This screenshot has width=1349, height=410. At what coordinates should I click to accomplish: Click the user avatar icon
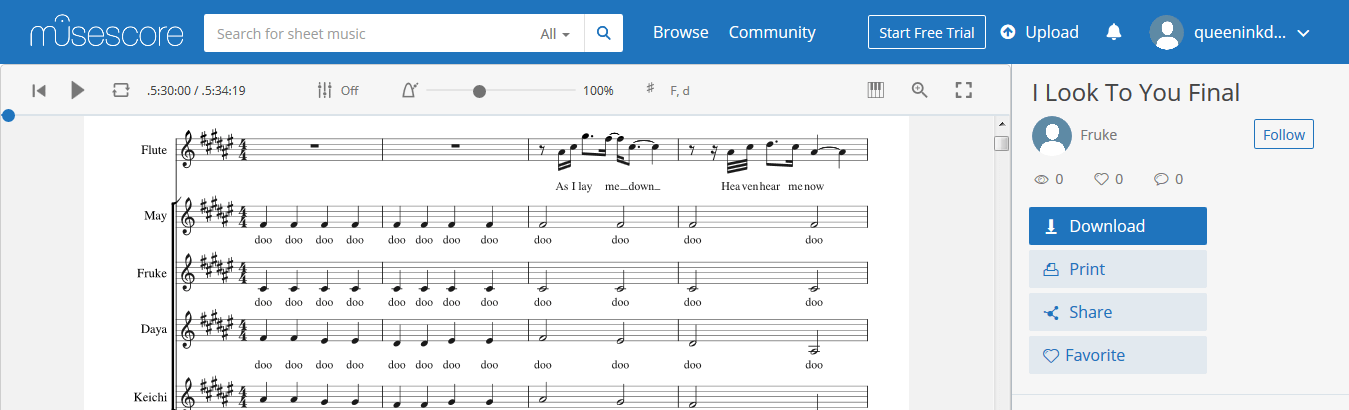point(1167,33)
